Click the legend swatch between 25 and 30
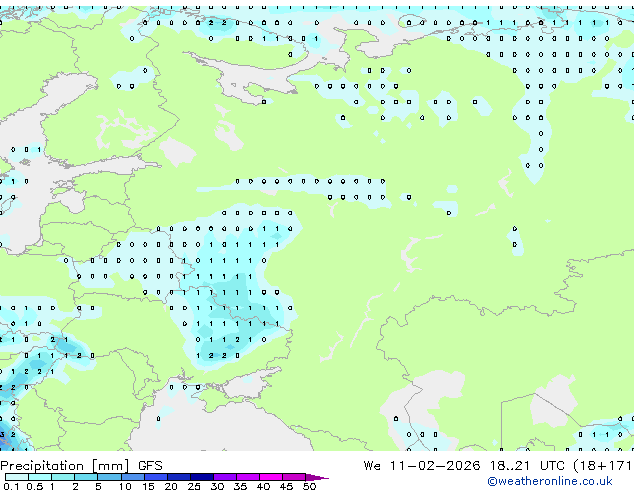Viewport: 634px width, 490px height. (x=202, y=477)
